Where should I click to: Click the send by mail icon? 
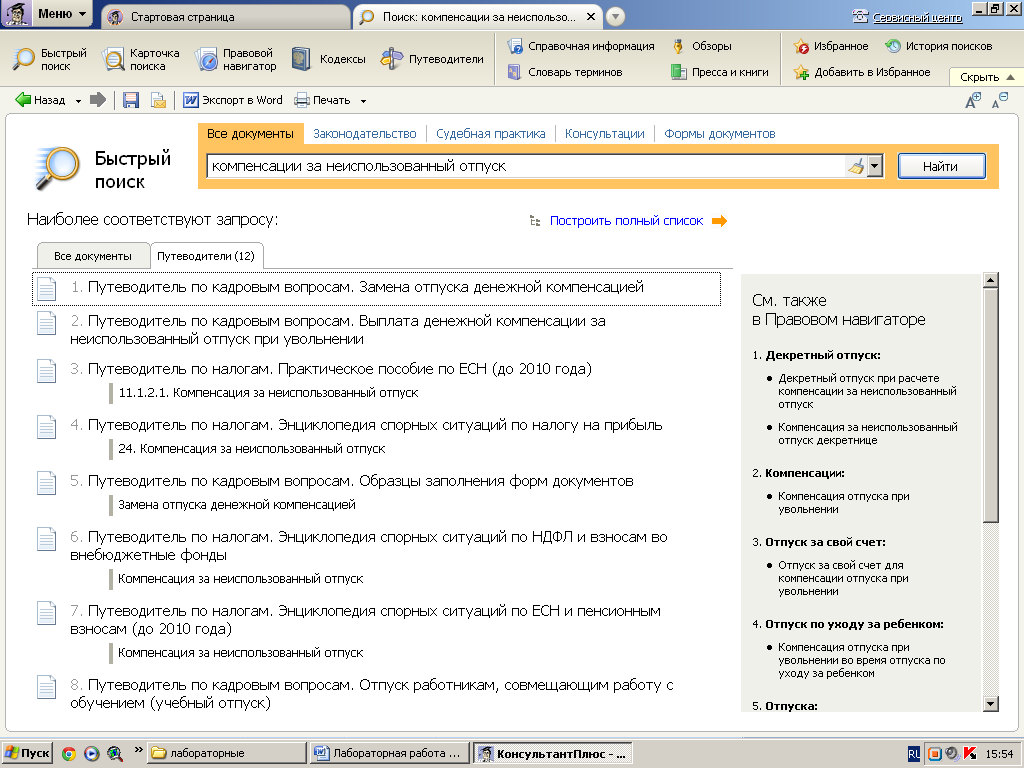point(158,100)
